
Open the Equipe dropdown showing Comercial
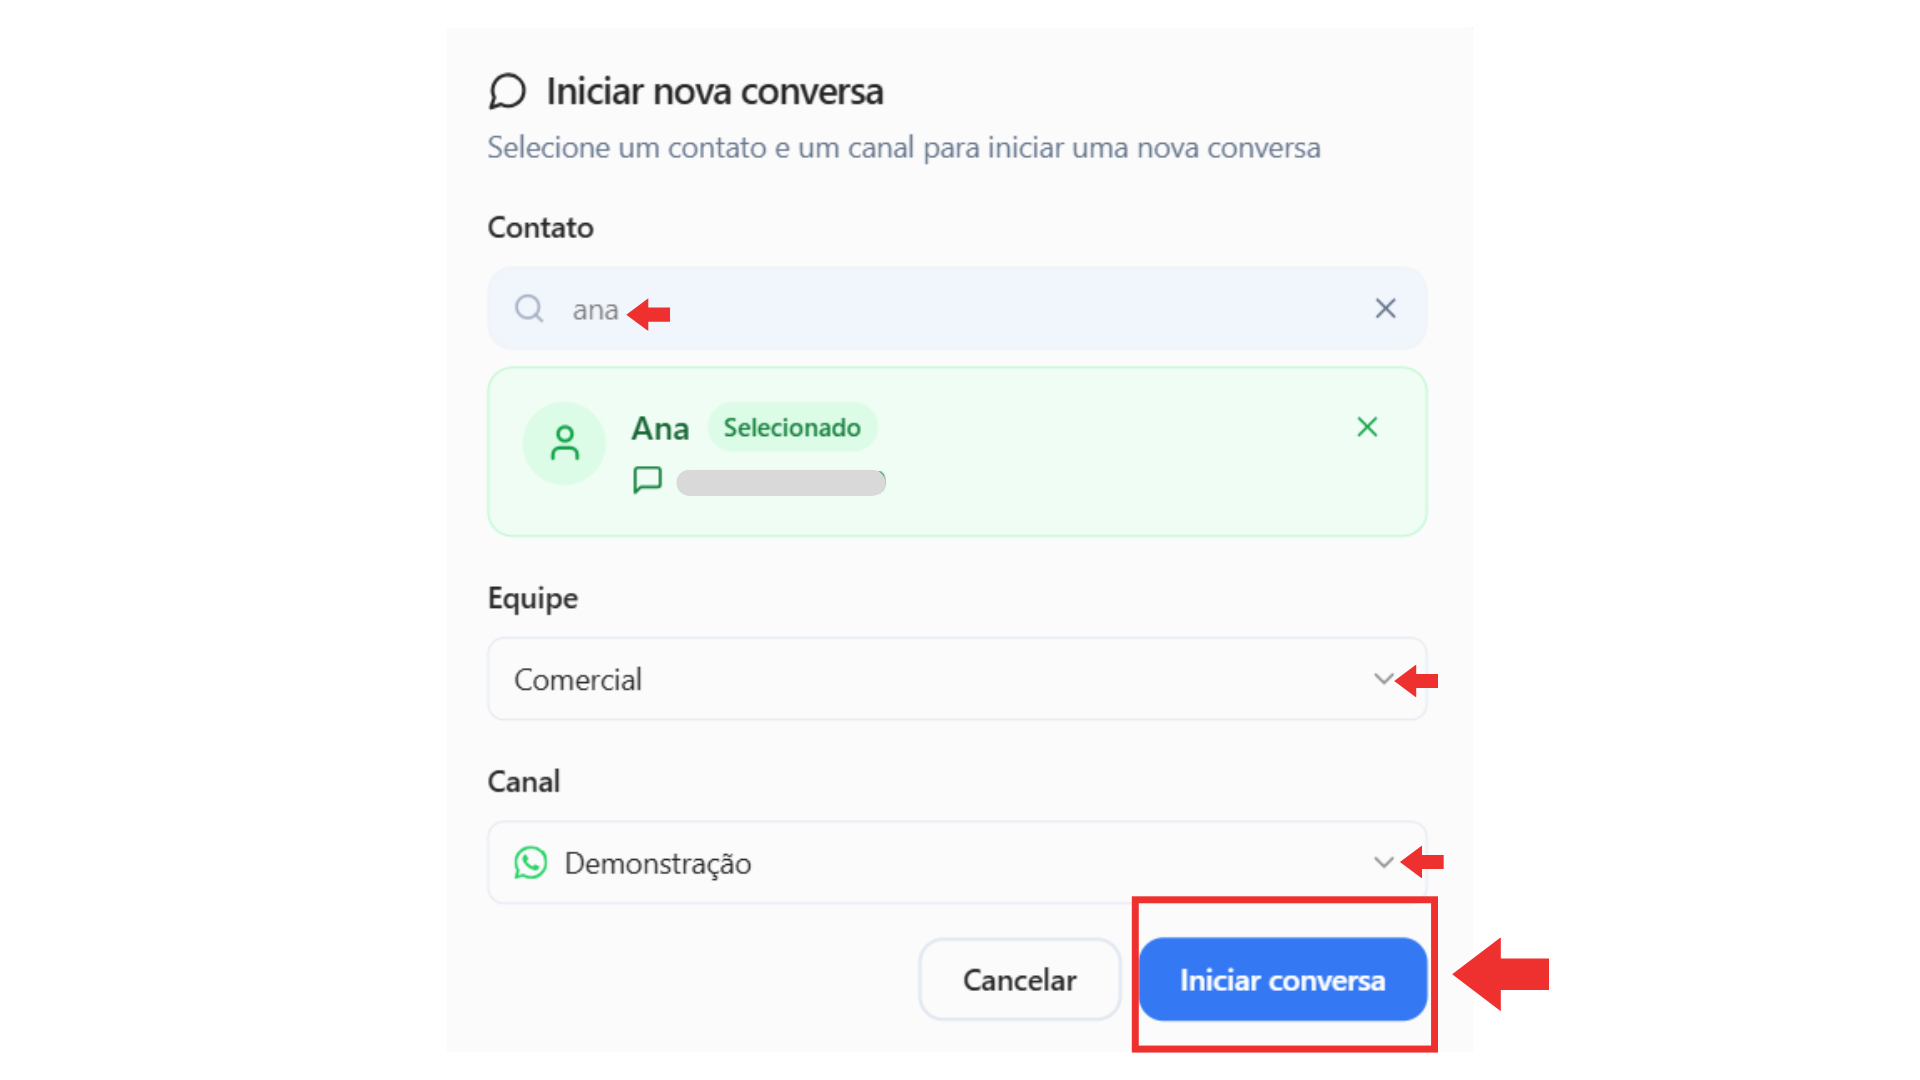pyautogui.click(x=957, y=678)
